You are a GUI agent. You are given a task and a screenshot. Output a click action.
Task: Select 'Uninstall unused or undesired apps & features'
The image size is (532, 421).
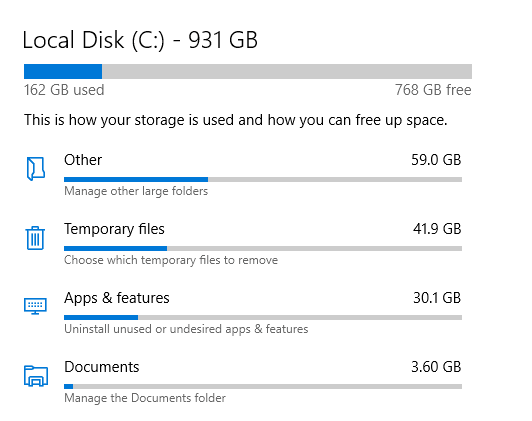click(186, 329)
